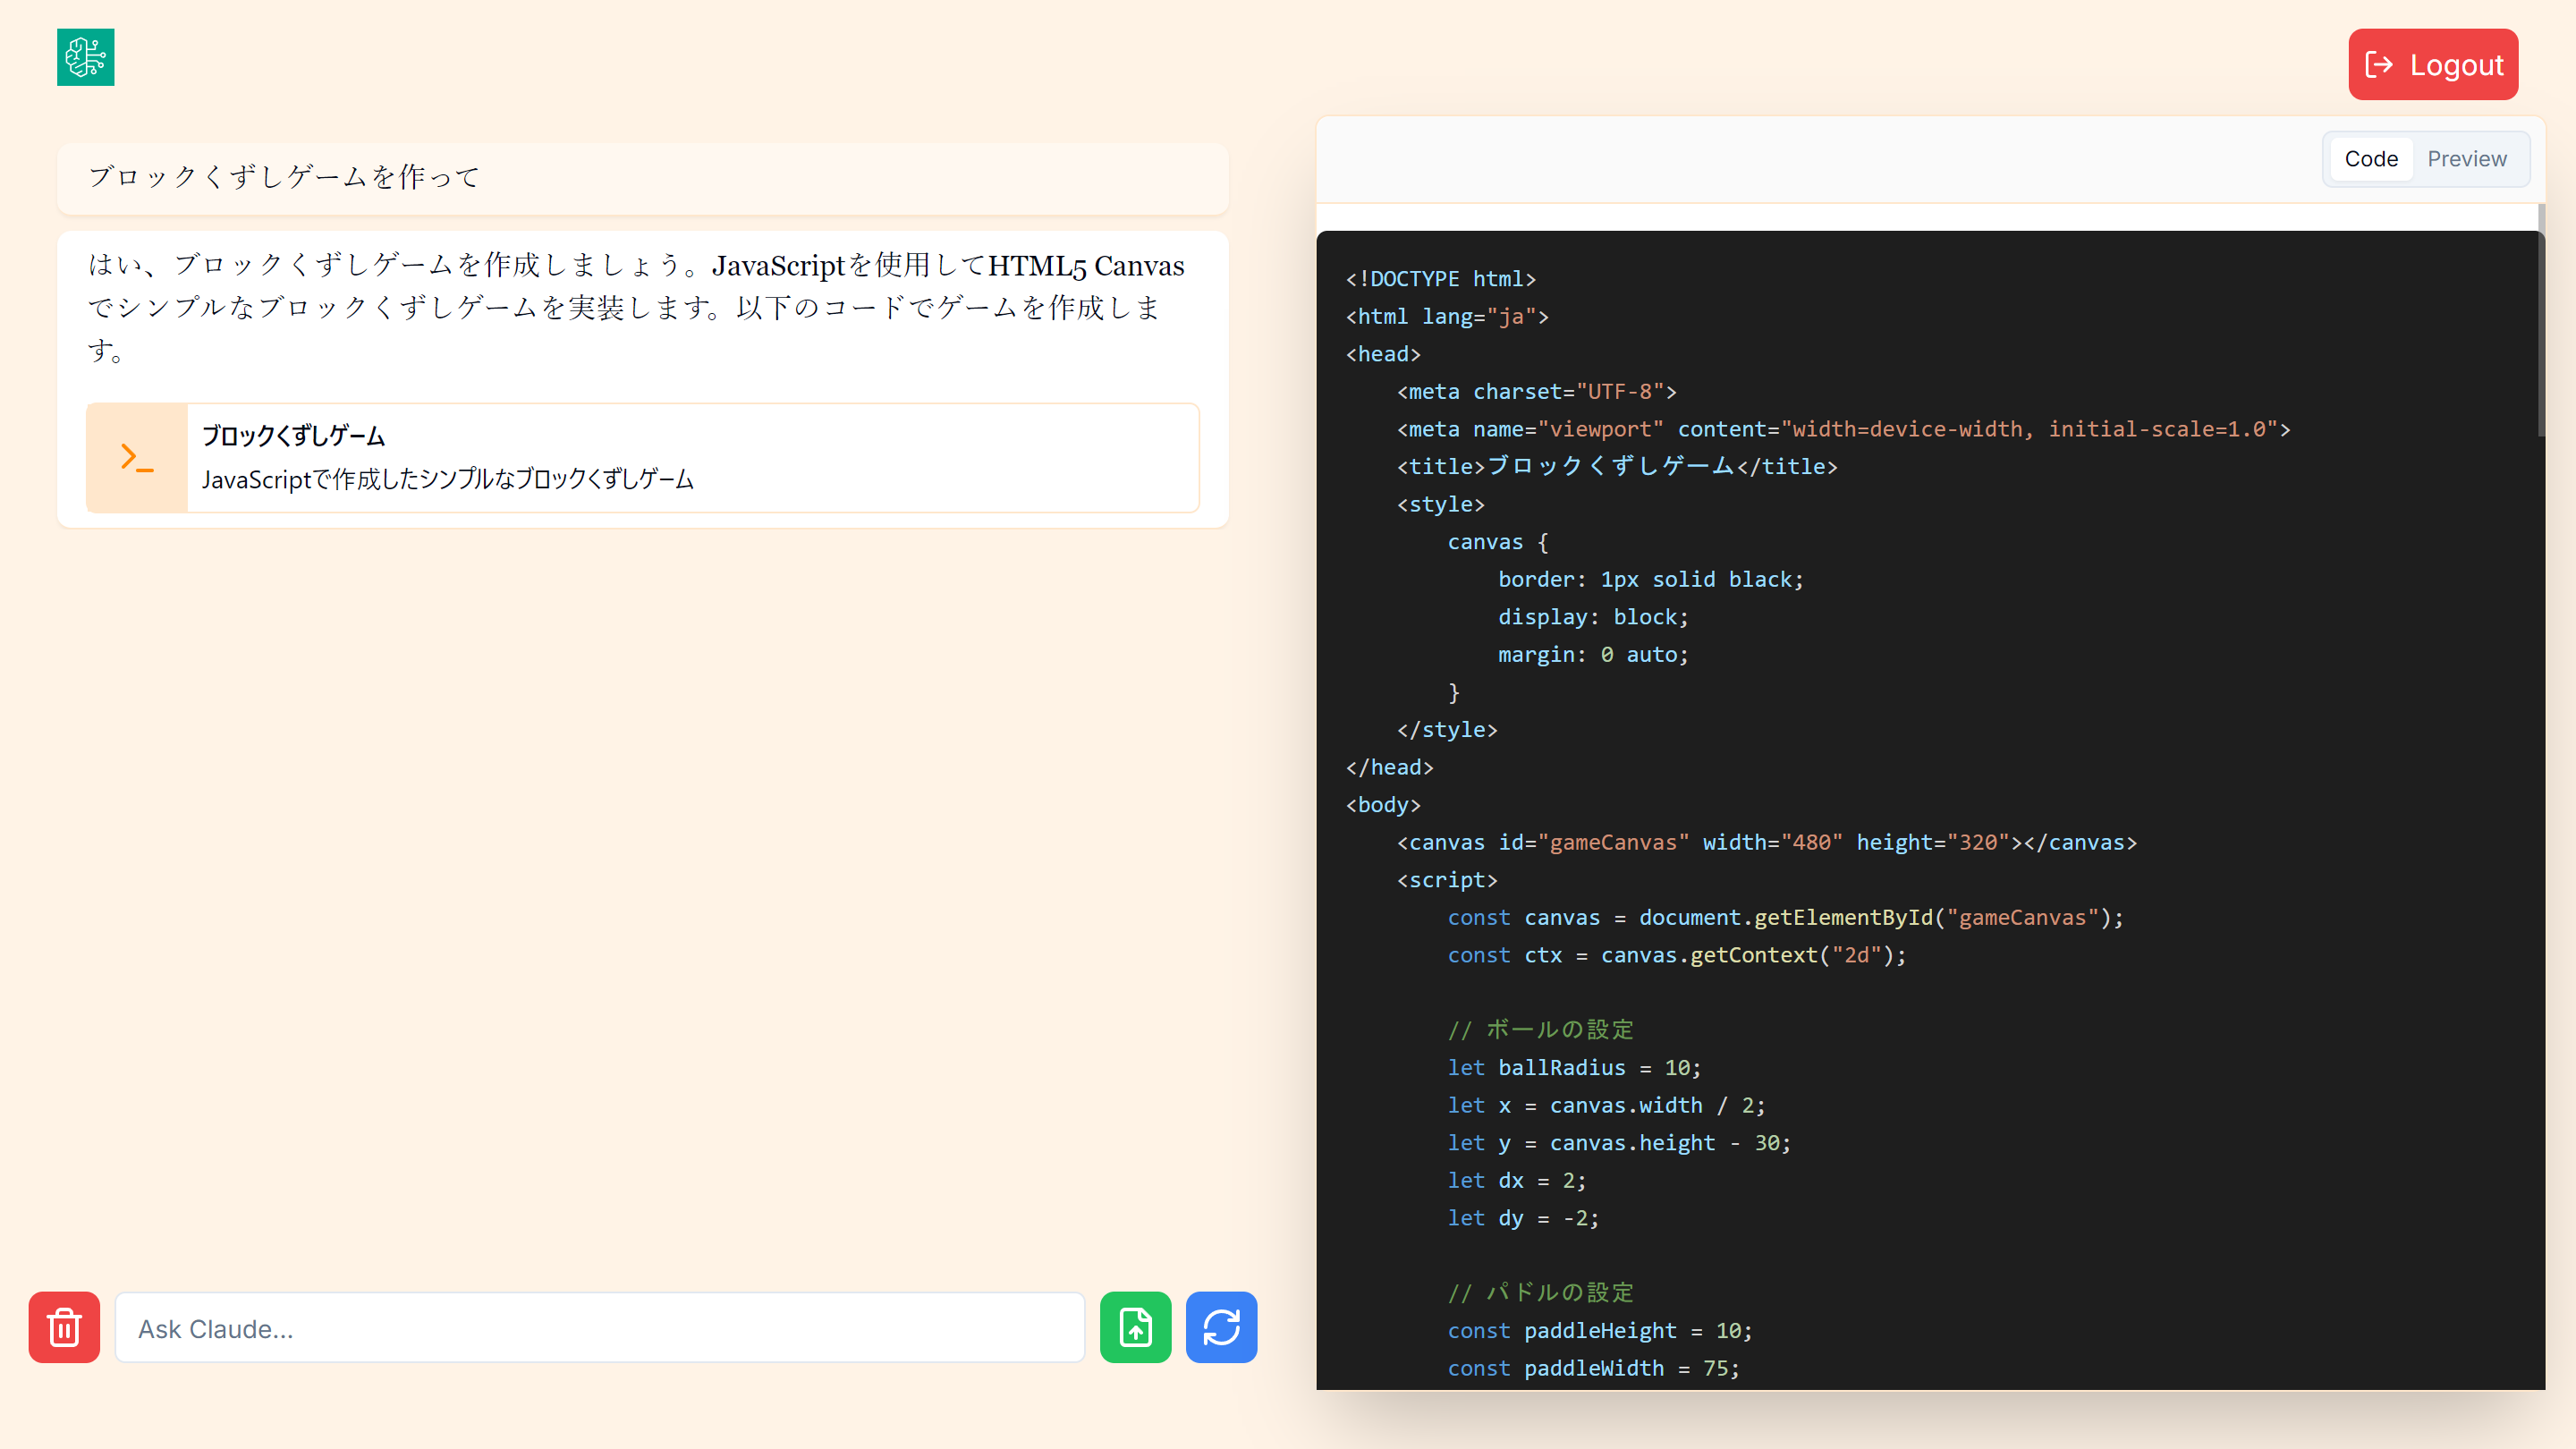
Task: Click the assistant's reply paragraph text
Action: [636, 307]
